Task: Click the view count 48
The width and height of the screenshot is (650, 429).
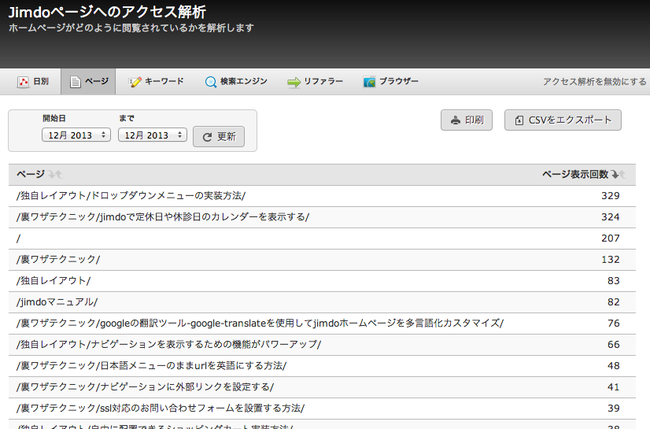Action: (614, 366)
